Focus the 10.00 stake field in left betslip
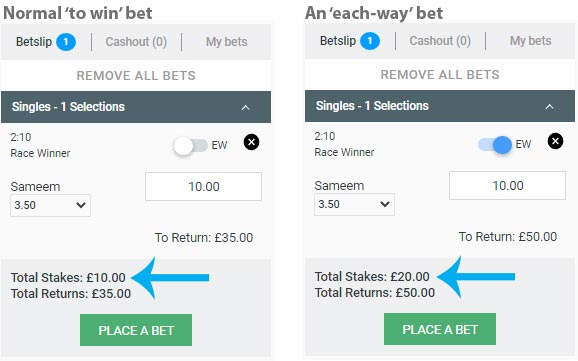This screenshot has width=578, height=361. pyautogui.click(x=203, y=187)
